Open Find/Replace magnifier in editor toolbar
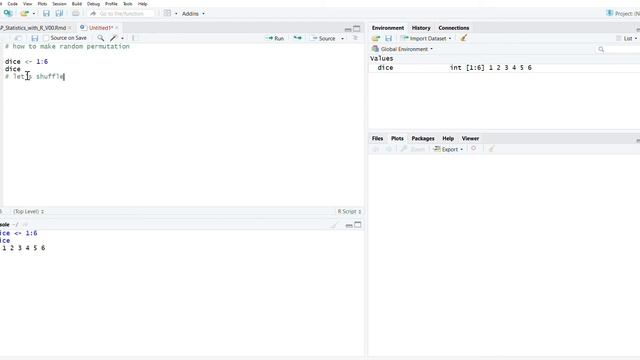 click(x=100, y=38)
